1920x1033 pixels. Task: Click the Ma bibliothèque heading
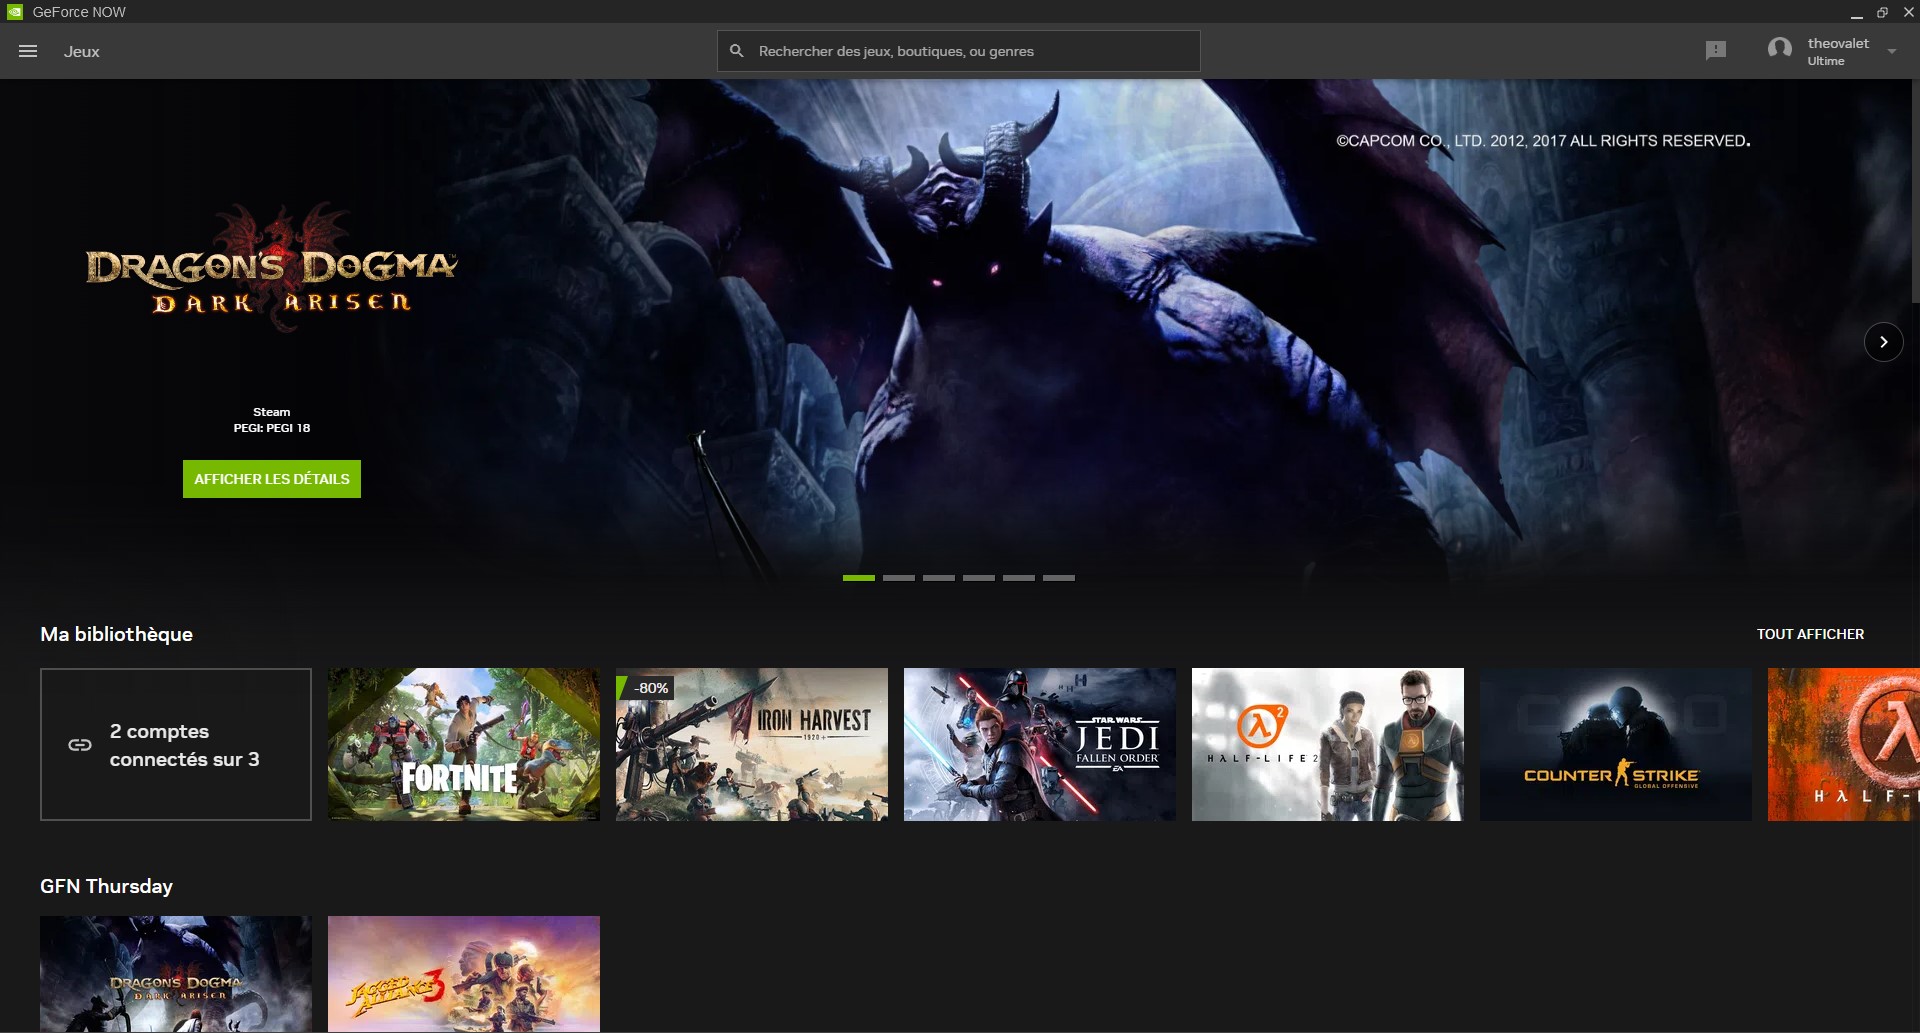[117, 634]
